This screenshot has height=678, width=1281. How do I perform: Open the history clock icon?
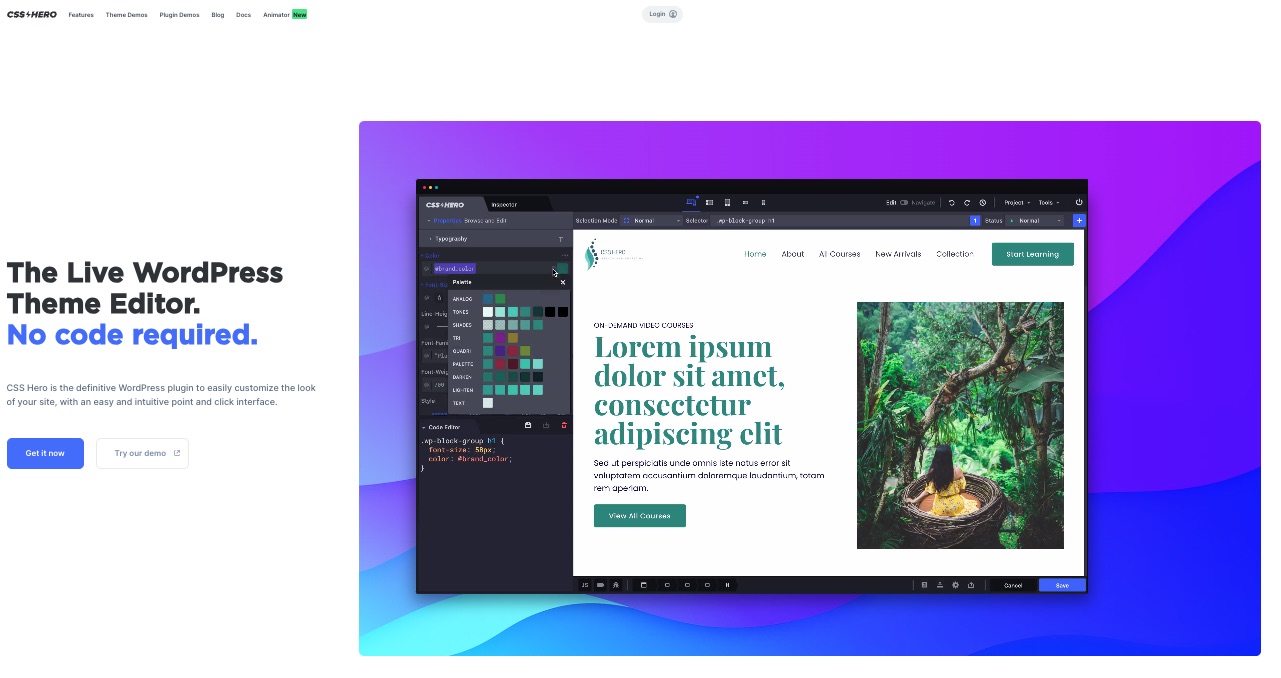coord(983,203)
